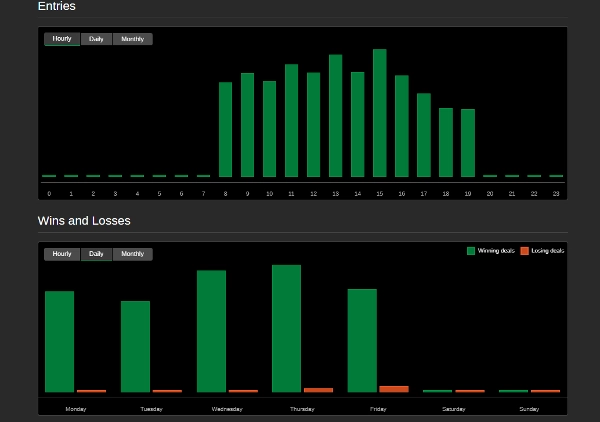This screenshot has width=600, height=422.
Task: Switch Entries chart to Monthly
Action: (132, 39)
